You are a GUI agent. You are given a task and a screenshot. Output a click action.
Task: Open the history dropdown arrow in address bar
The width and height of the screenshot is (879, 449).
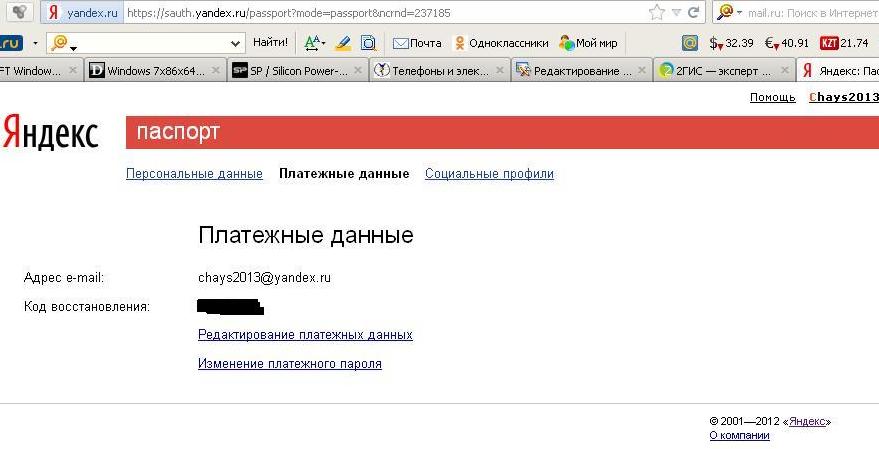677,12
